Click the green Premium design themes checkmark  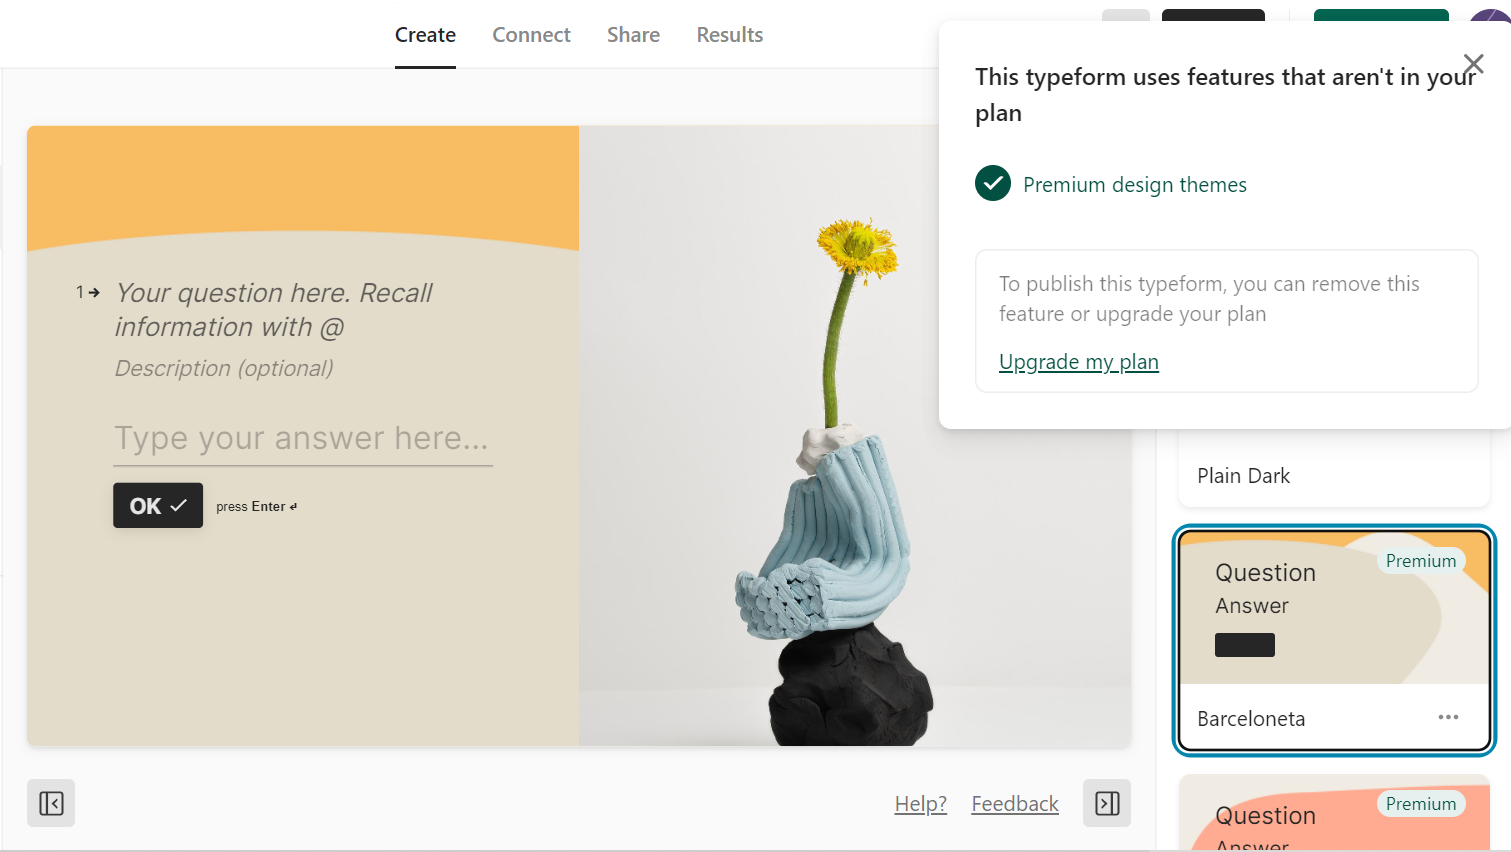click(993, 184)
